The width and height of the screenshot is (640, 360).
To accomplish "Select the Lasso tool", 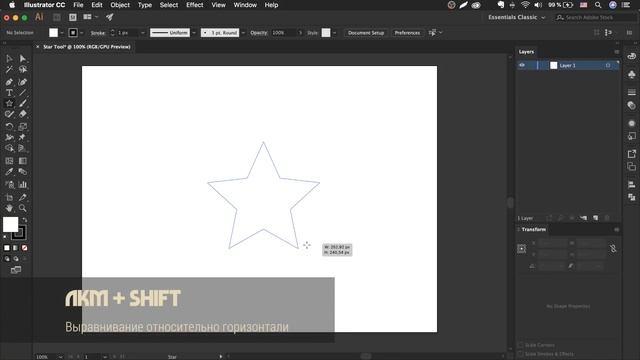I will 22,69.
